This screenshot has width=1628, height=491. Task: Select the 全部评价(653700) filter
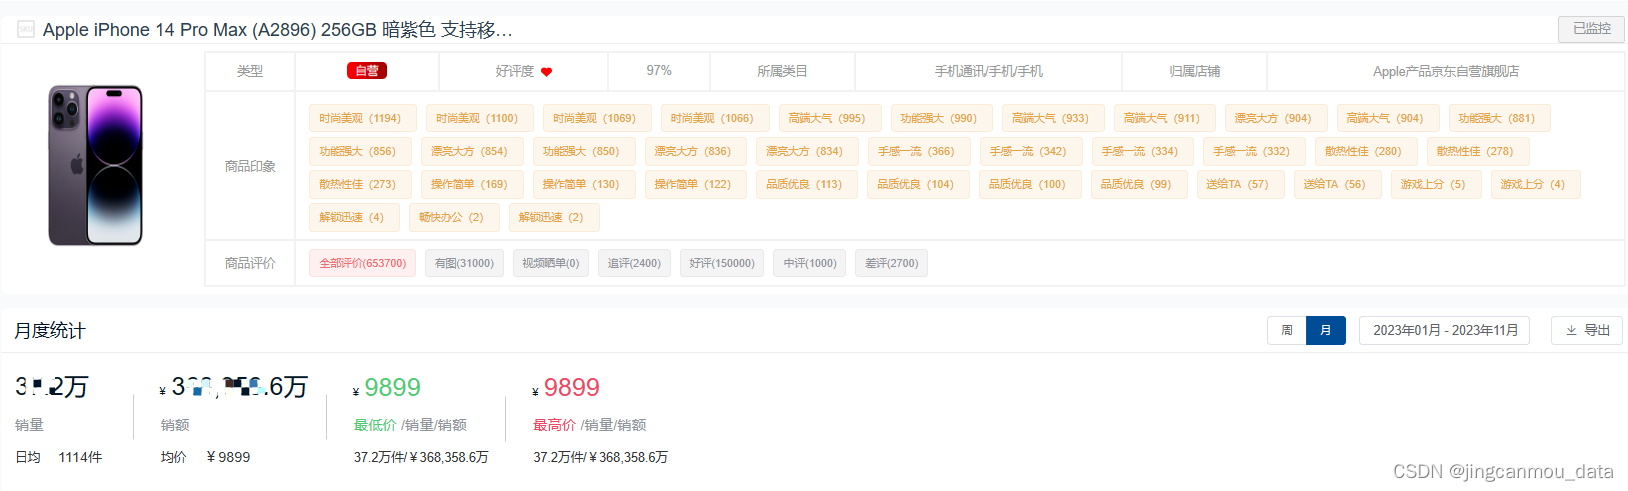[362, 263]
